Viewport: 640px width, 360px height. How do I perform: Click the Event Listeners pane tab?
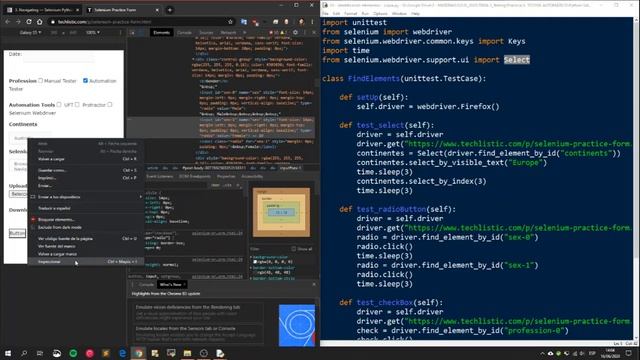(160, 176)
